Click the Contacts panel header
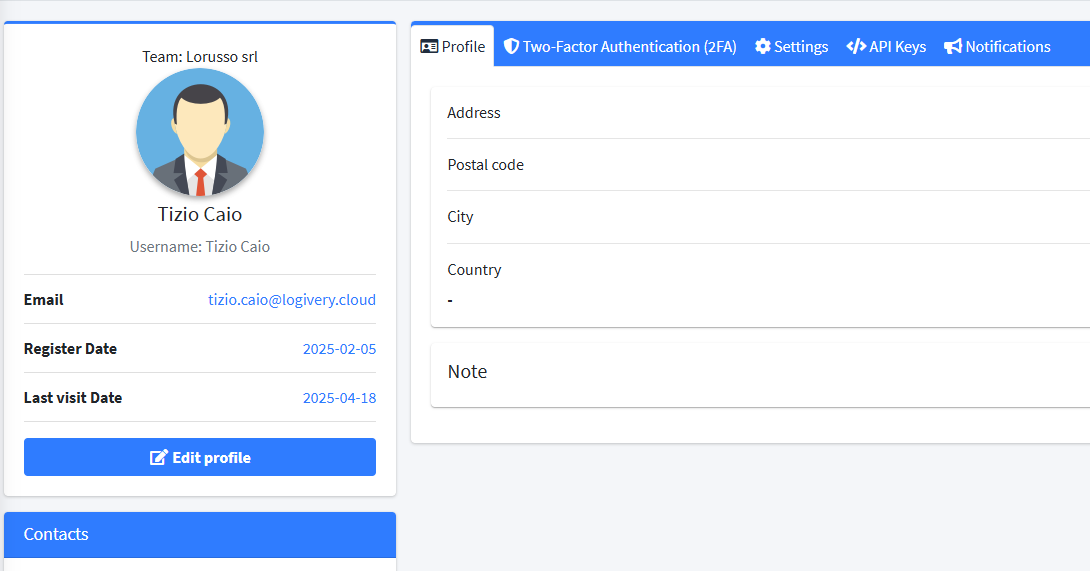 point(200,534)
